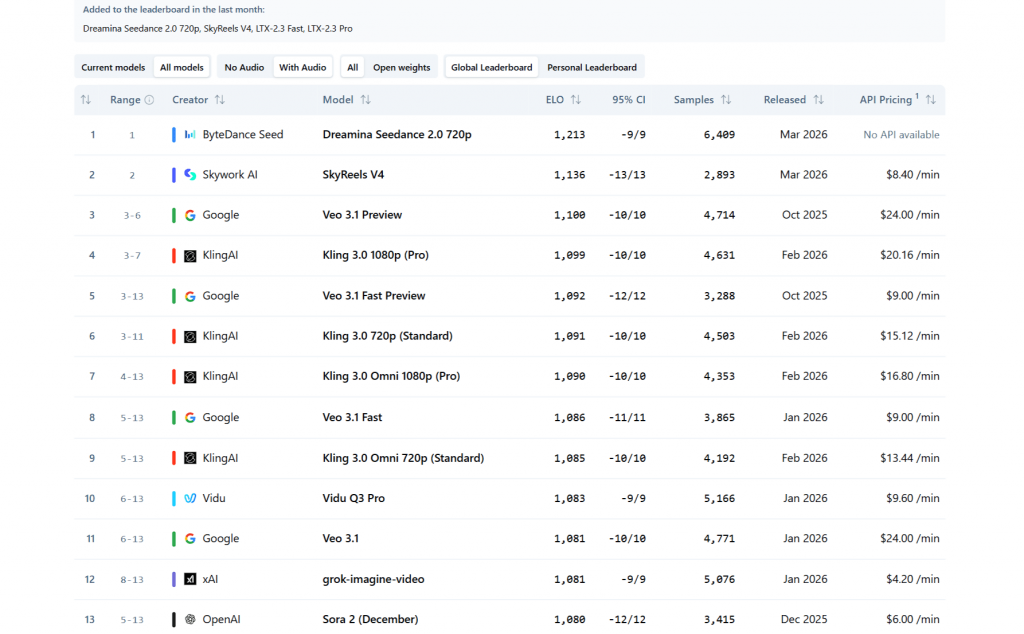1024x634 pixels.
Task: Click the ByteDance Seed logo icon
Action: tap(190, 135)
